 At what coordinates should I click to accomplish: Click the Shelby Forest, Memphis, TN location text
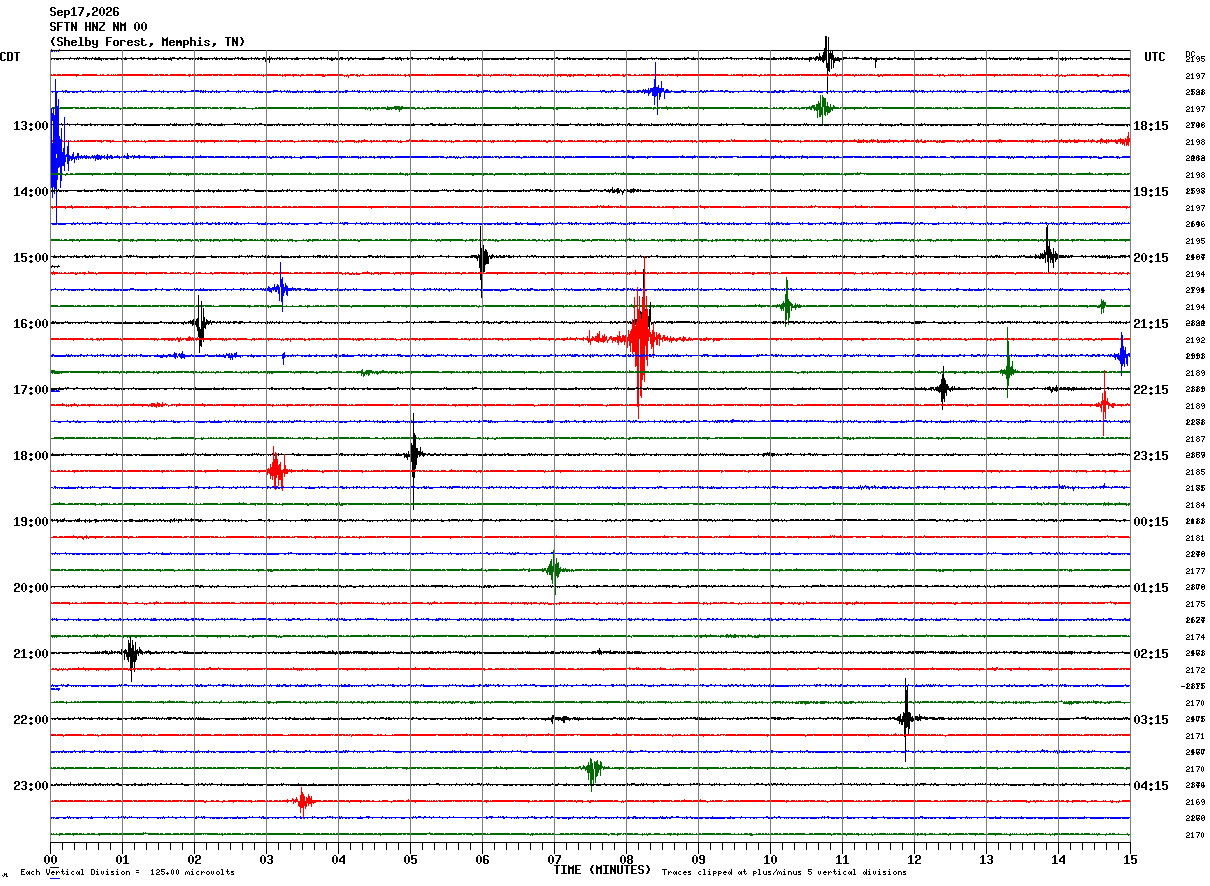pyautogui.click(x=147, y=42)
